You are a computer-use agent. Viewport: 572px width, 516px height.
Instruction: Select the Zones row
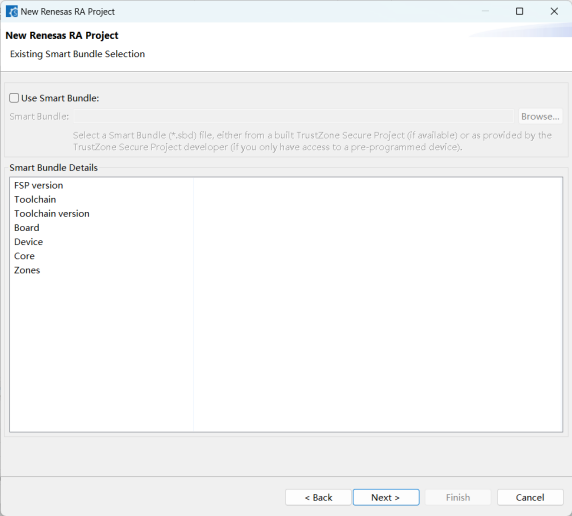286,270
